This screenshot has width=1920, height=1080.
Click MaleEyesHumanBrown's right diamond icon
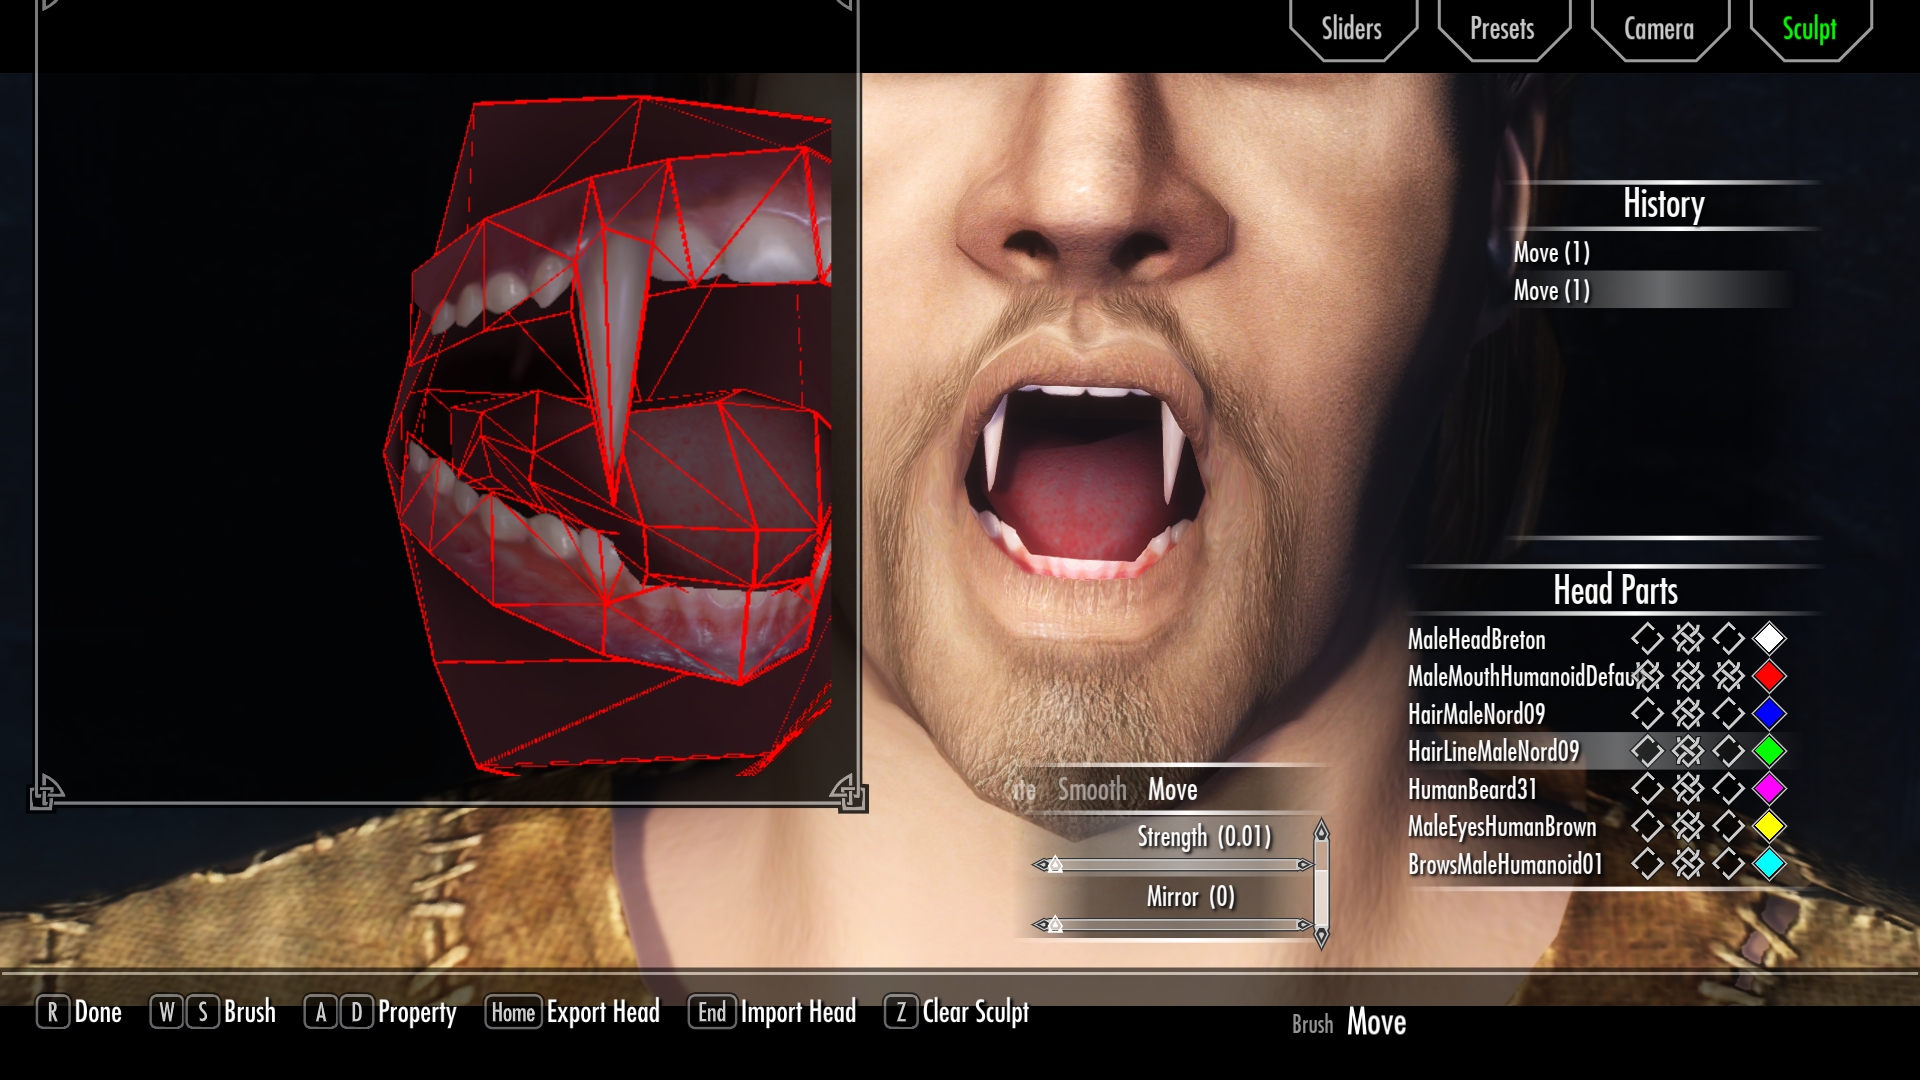coord(1728,826)
